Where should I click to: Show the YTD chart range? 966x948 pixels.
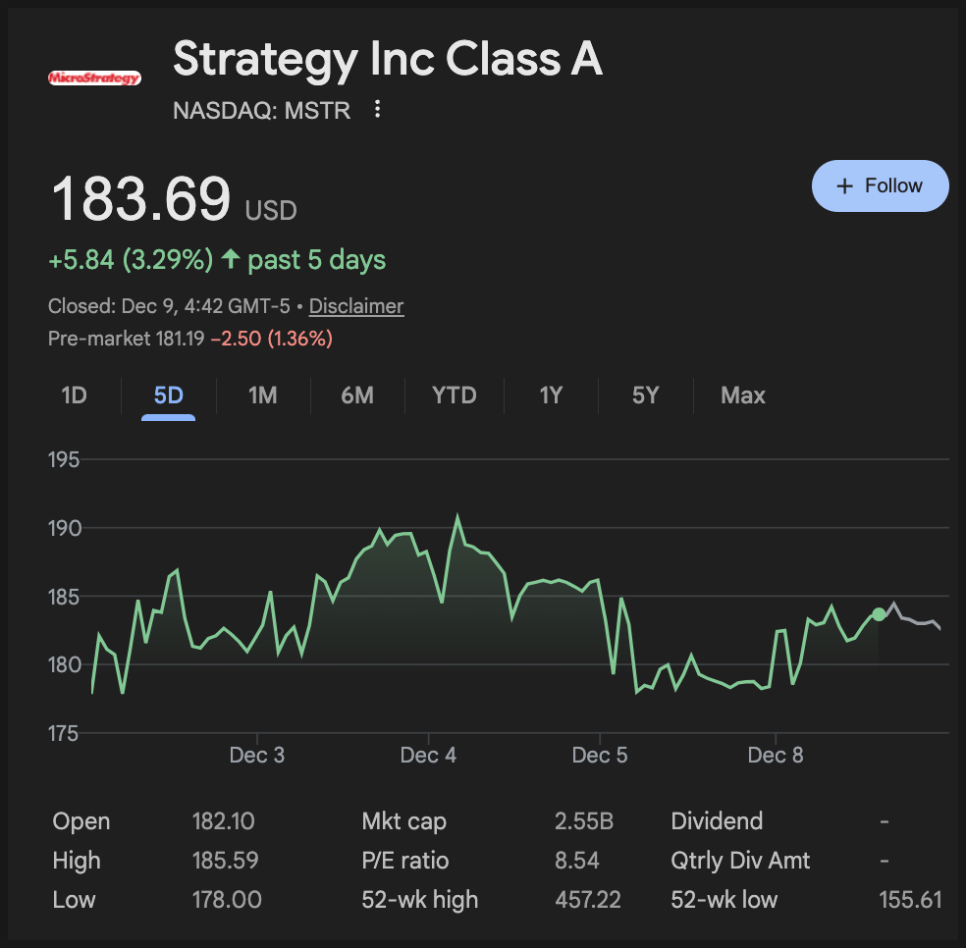click(454, 395)
